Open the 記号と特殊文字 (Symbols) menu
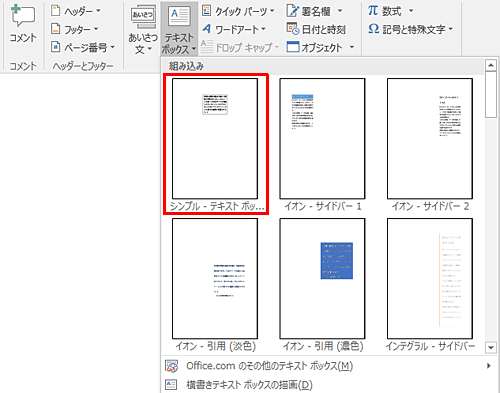Image resolution: width=500 pixels, height=393 pixels. point(411,29)
